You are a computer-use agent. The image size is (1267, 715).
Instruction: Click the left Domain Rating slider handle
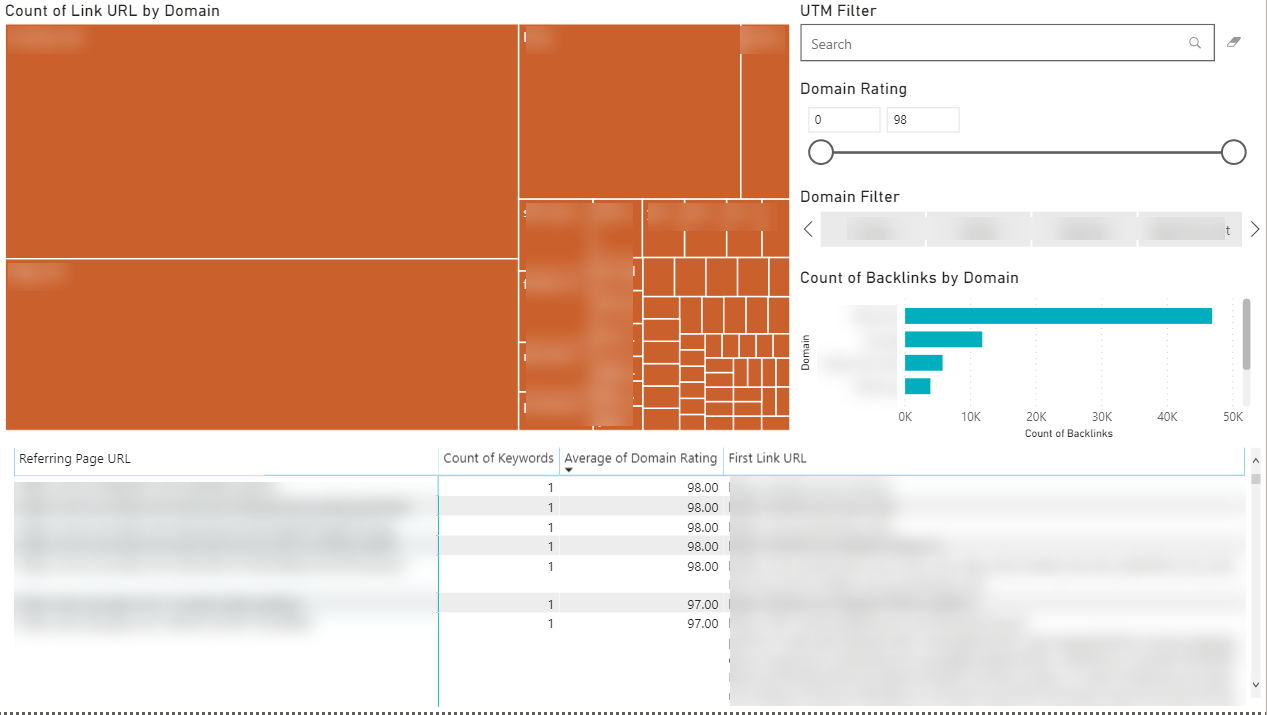pyautogui.click(x=821, y=152)
